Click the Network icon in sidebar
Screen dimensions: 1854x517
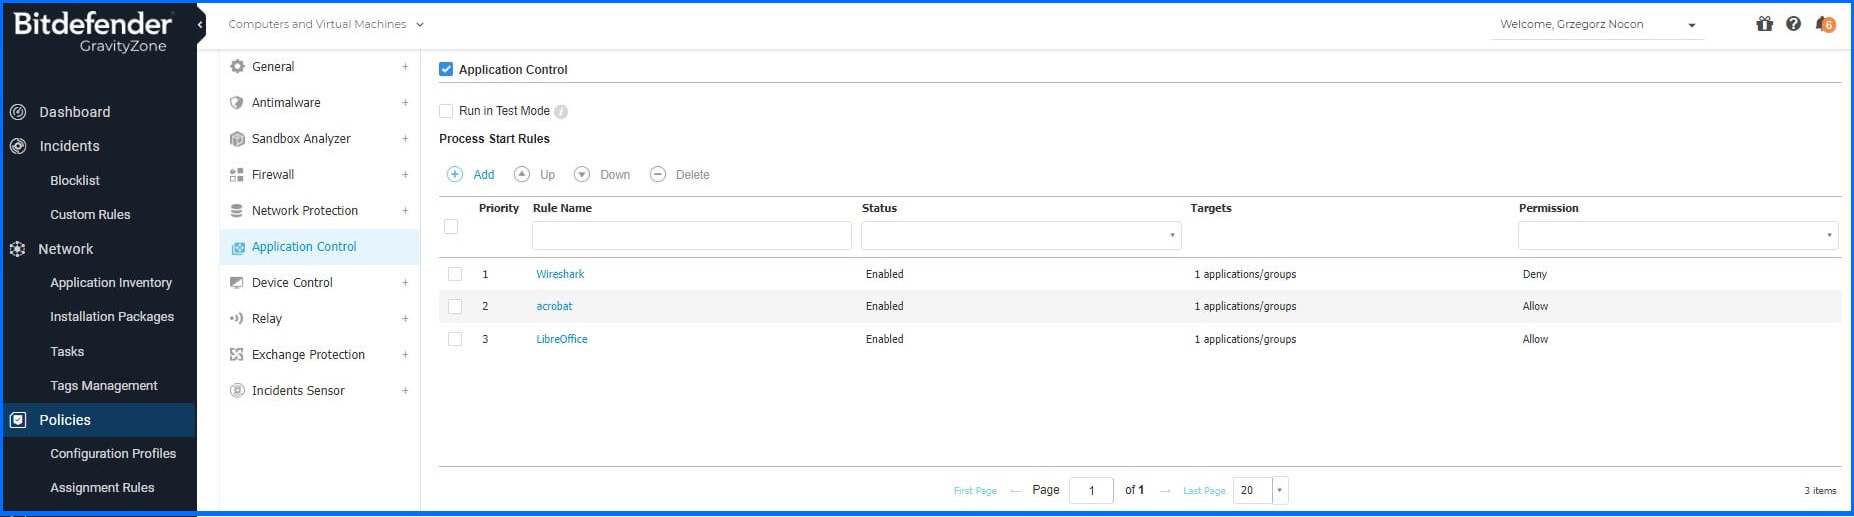point(18,249)
